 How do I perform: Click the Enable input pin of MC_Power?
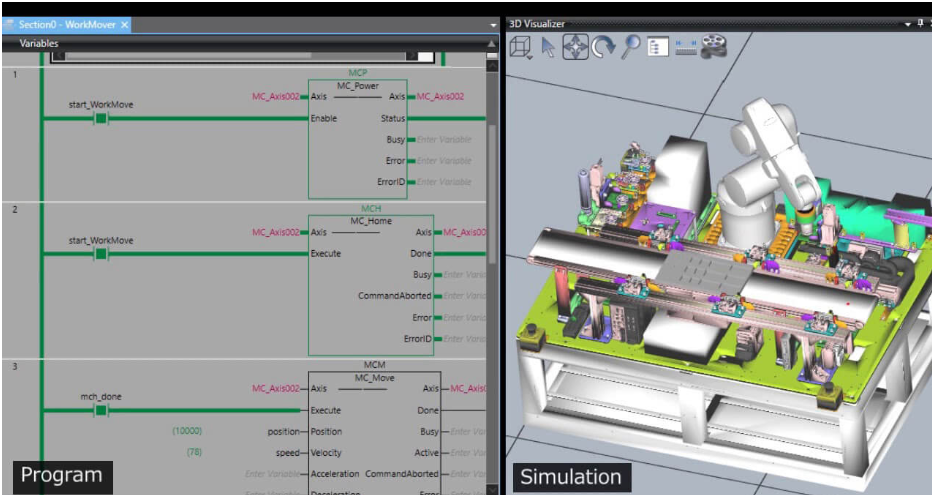coord(324,118)
